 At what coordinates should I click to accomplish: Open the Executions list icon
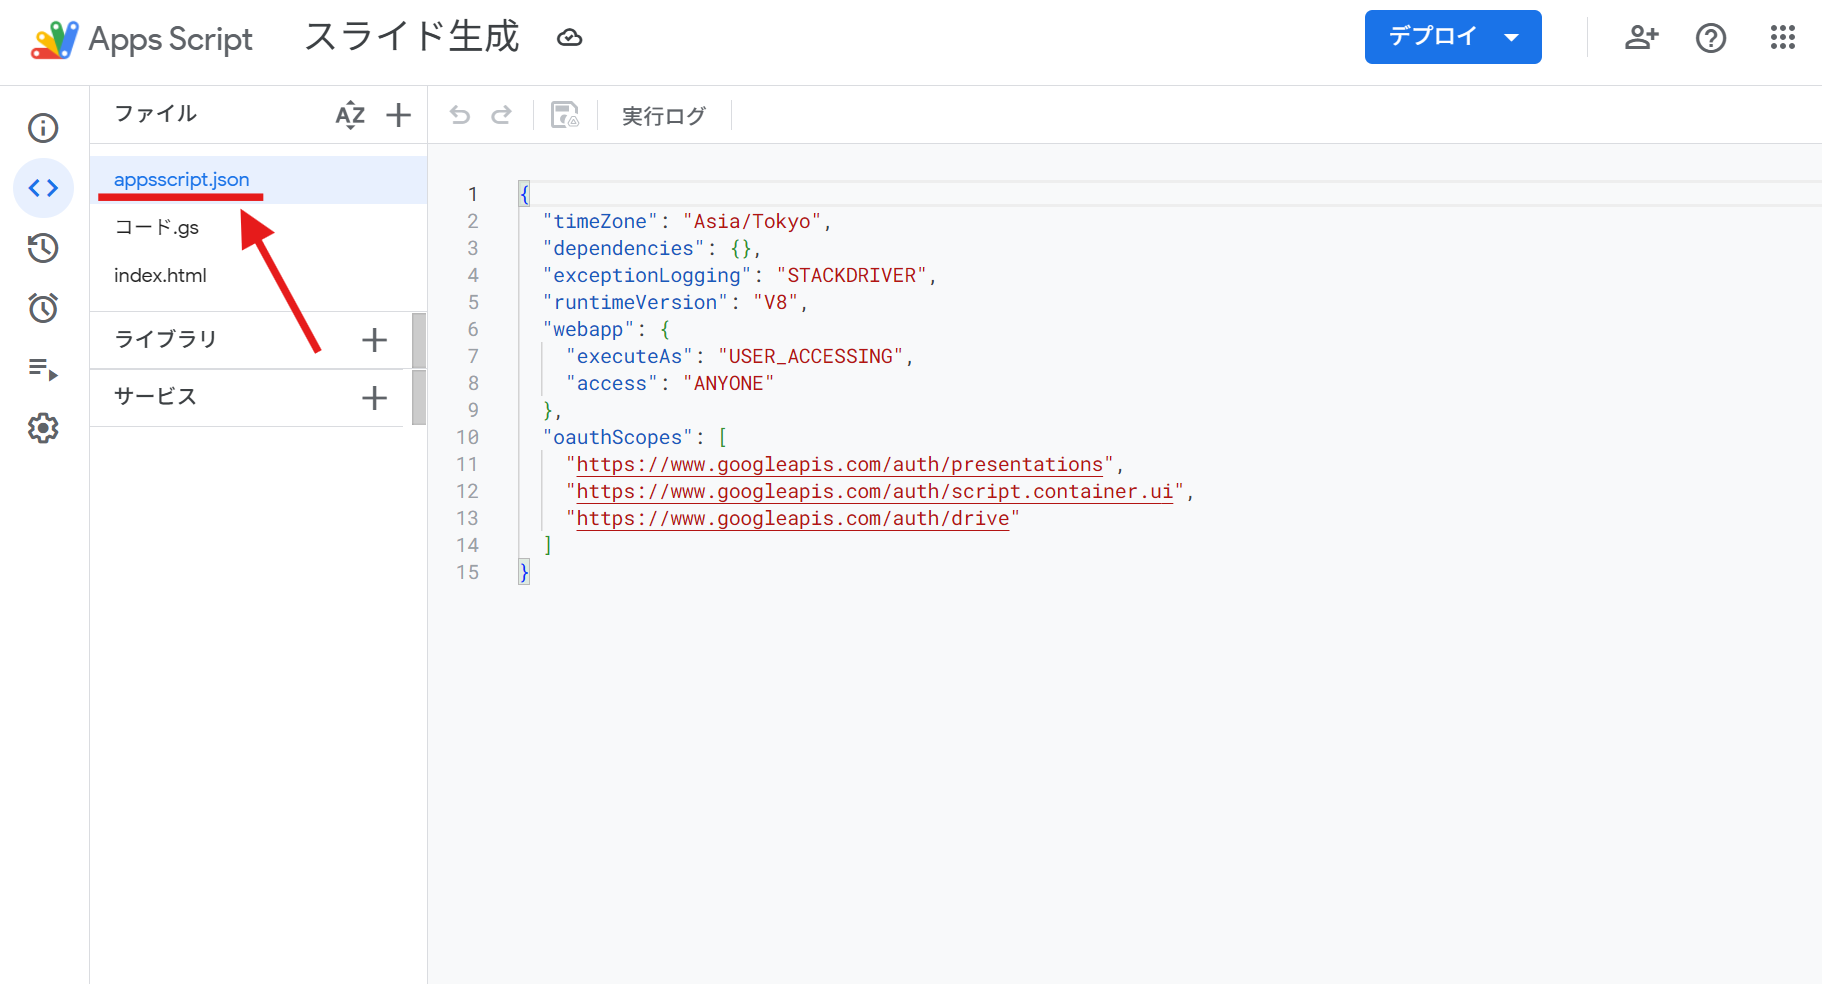coord(43,369)
